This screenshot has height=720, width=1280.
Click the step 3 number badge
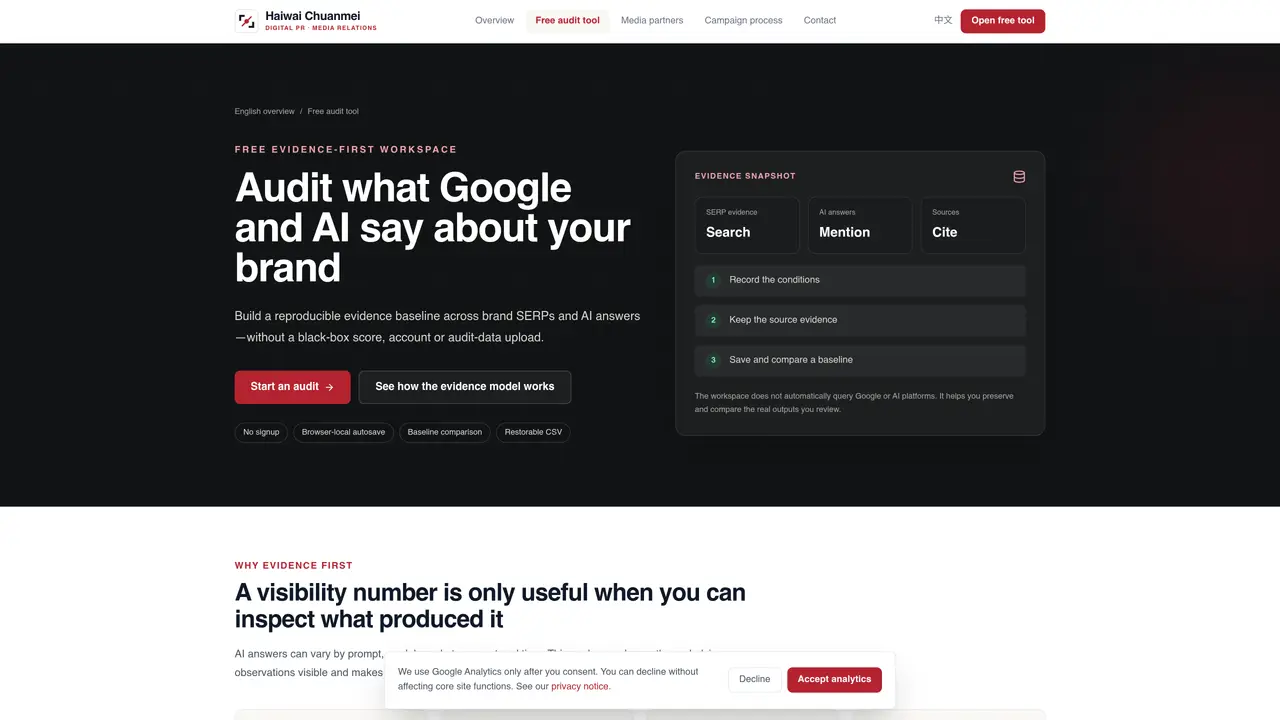coord(713,361)
